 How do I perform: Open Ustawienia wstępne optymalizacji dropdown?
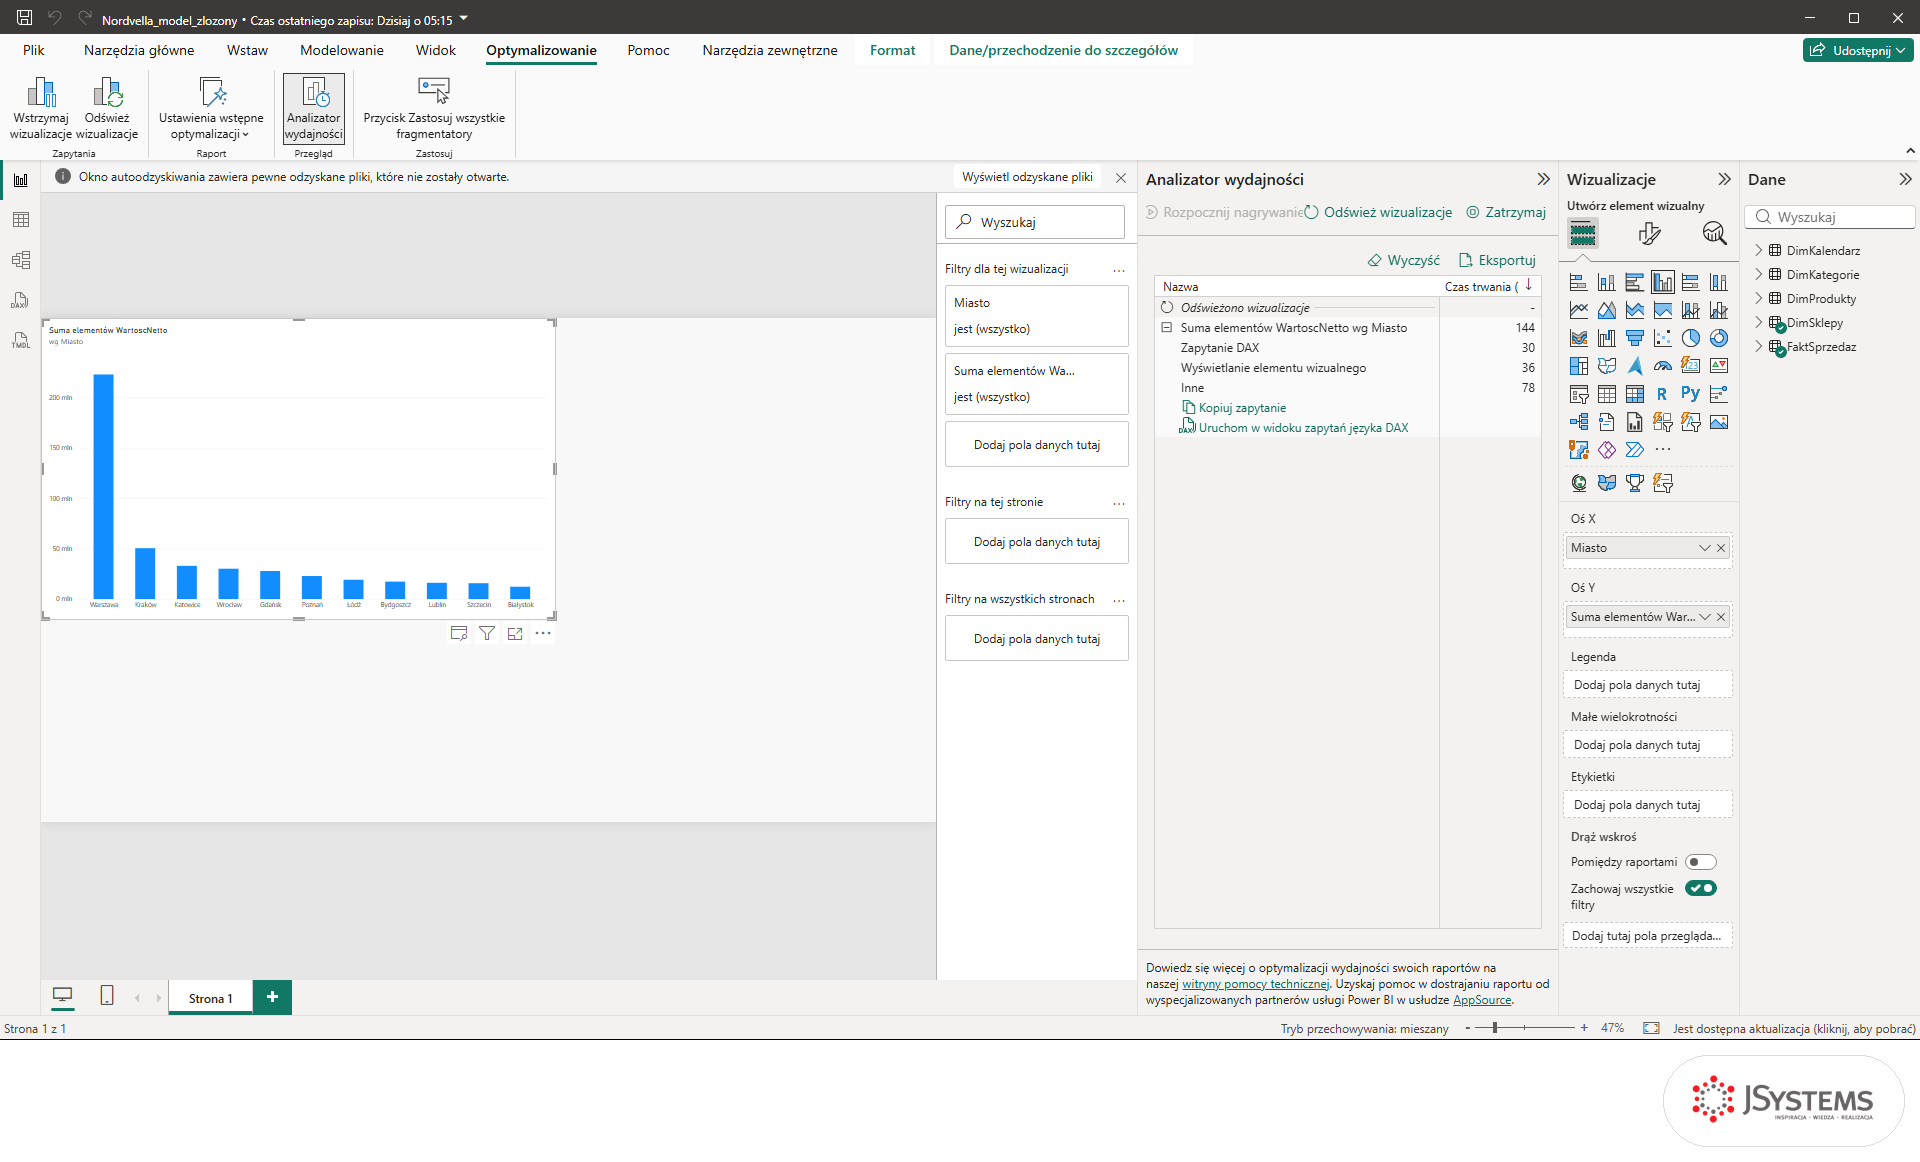click(x=211, y=109)
